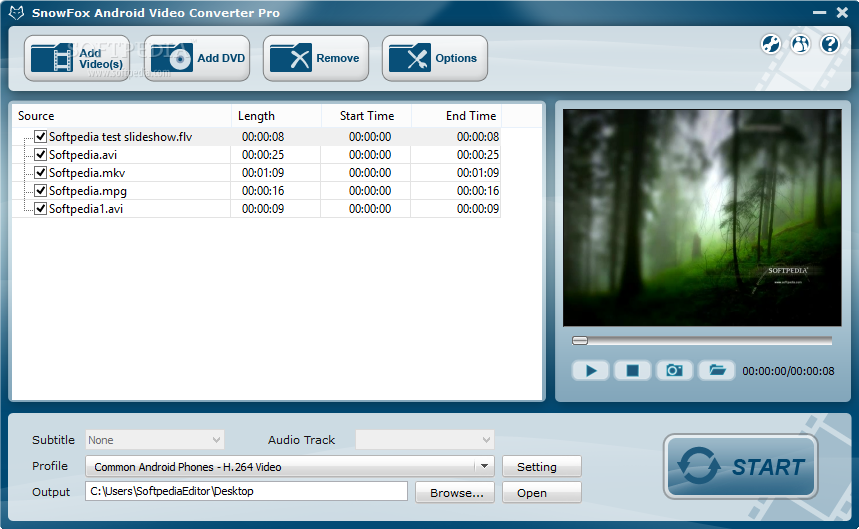This screenshot has height=529, width=859.
Task: Click the 00:01:09 length of Softpedia.mkv
Action: (x=263, y=172)
